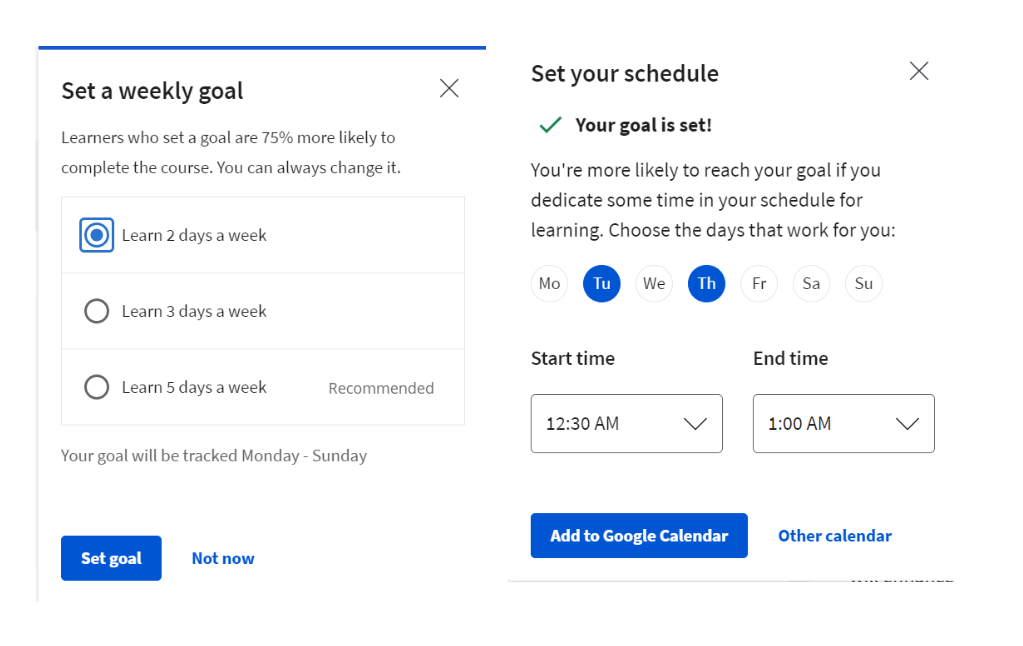Add Friday to learning days

pyautogui.click(x=759, y=284)
